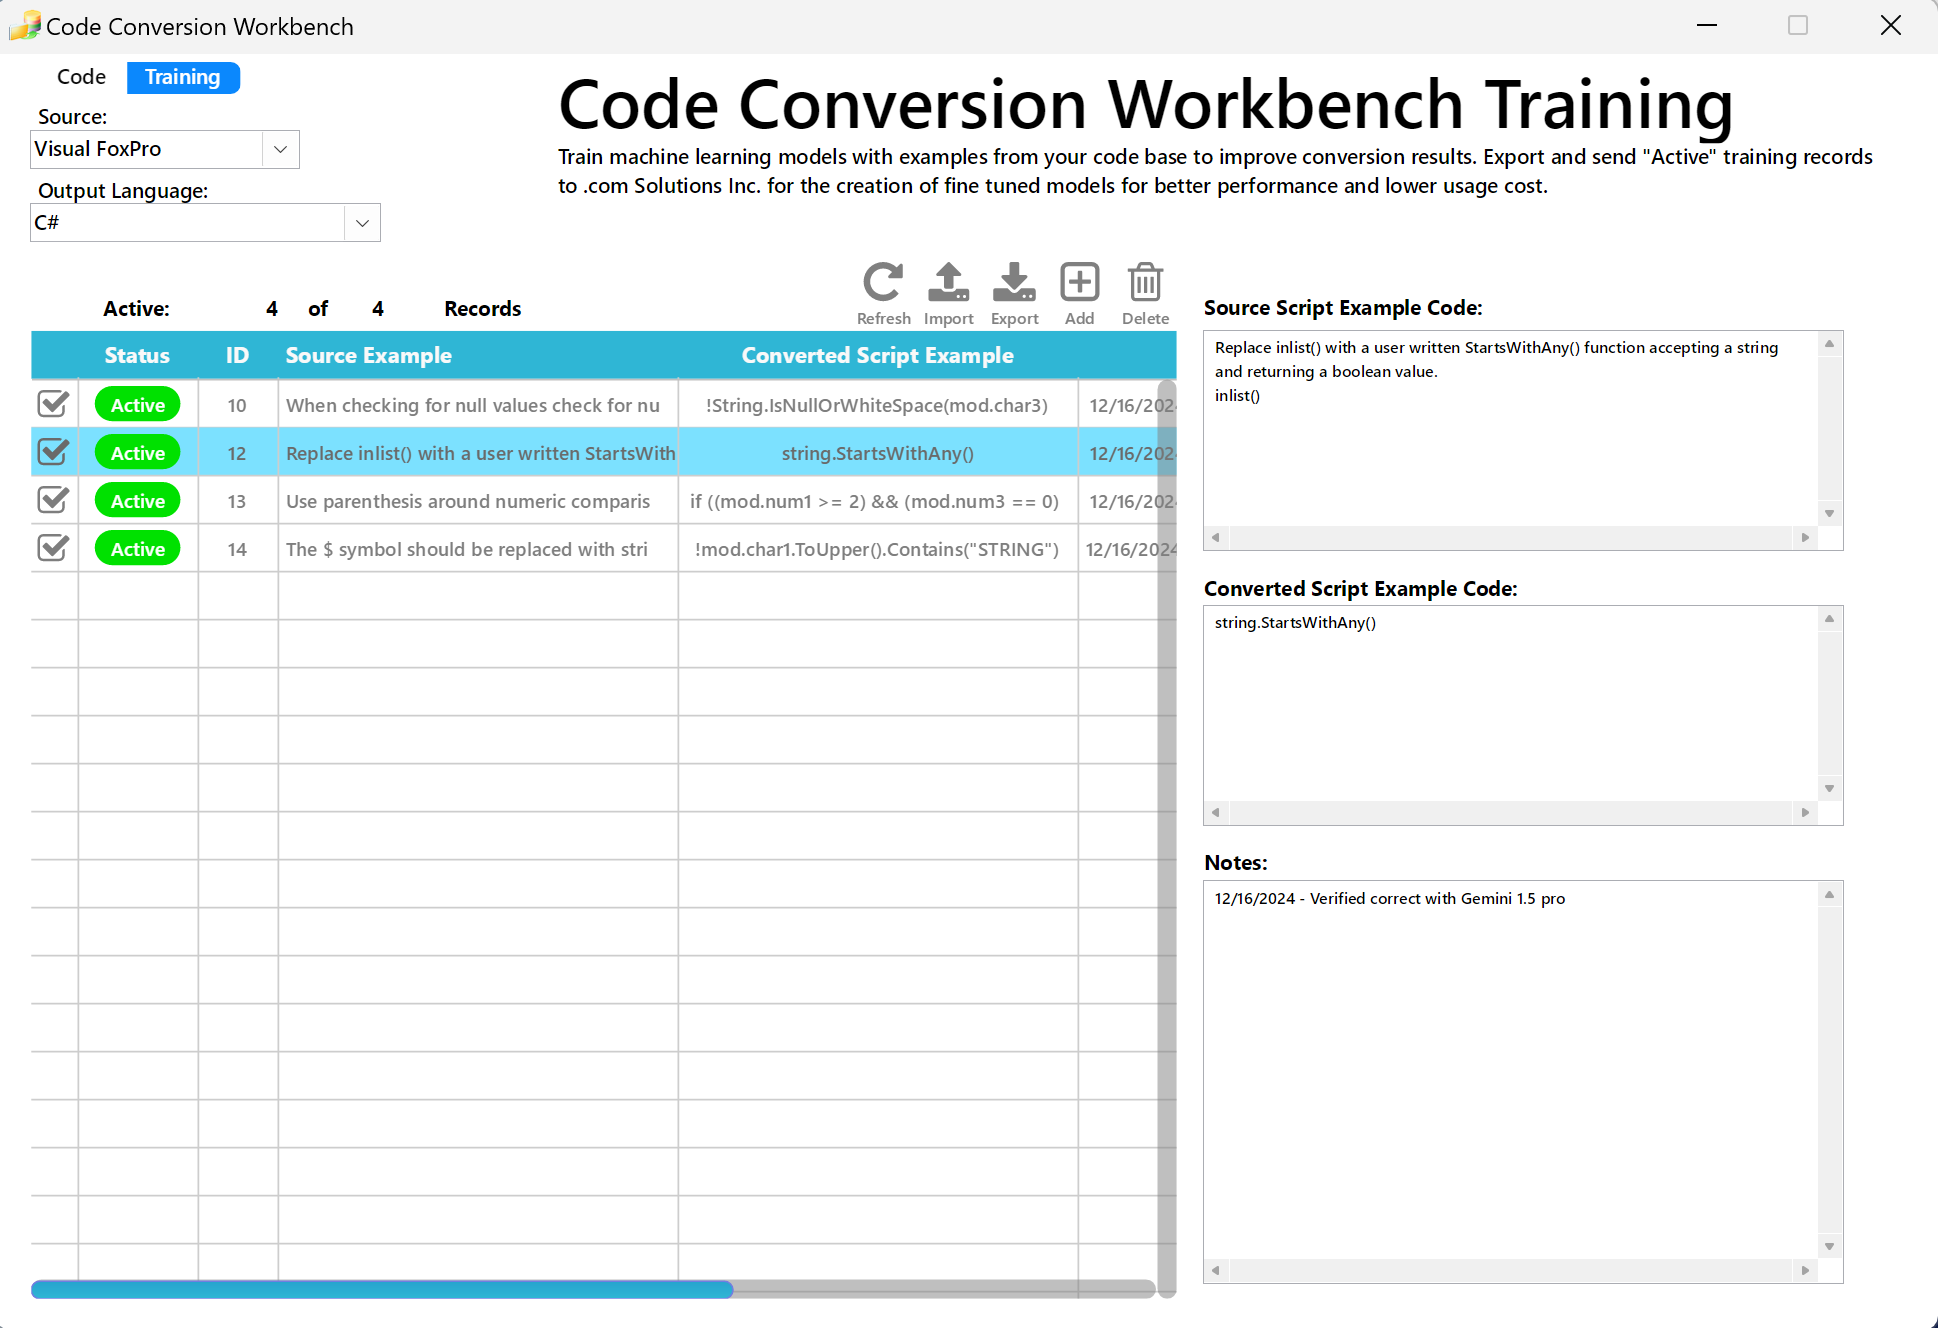This screenshot has width=1938, height=1328.
Task: Toggle the Active status on record 14
Action: pos(137,548)
